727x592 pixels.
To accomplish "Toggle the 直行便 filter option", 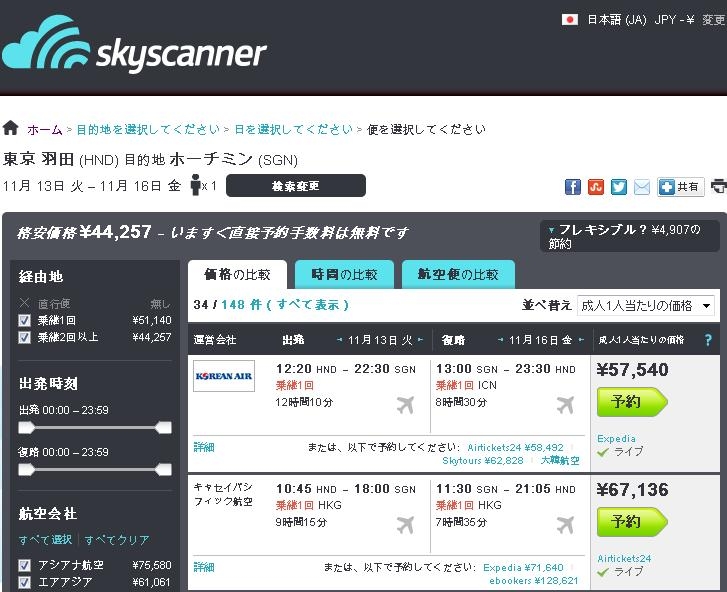I will coord(24,303).
